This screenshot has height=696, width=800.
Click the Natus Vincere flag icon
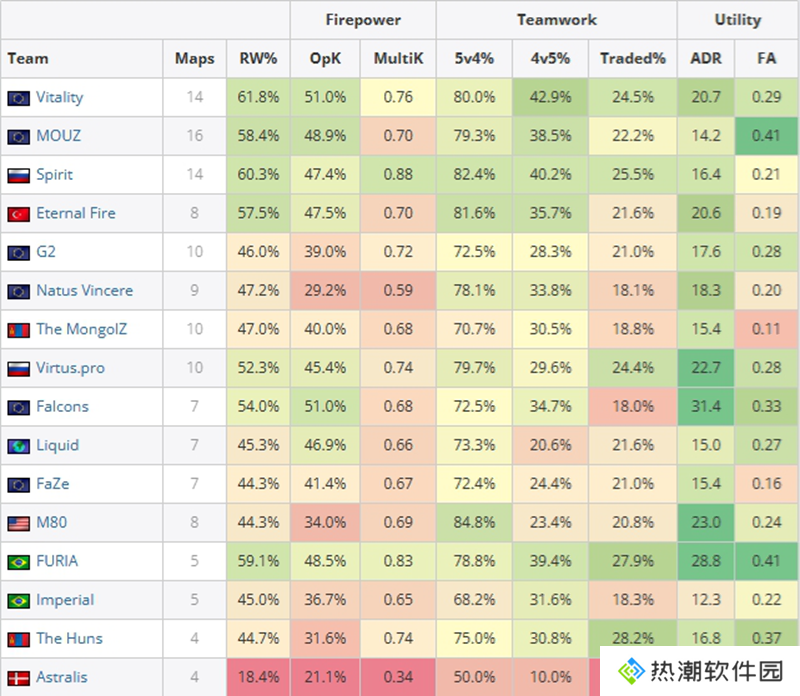(x=18, y=291)
